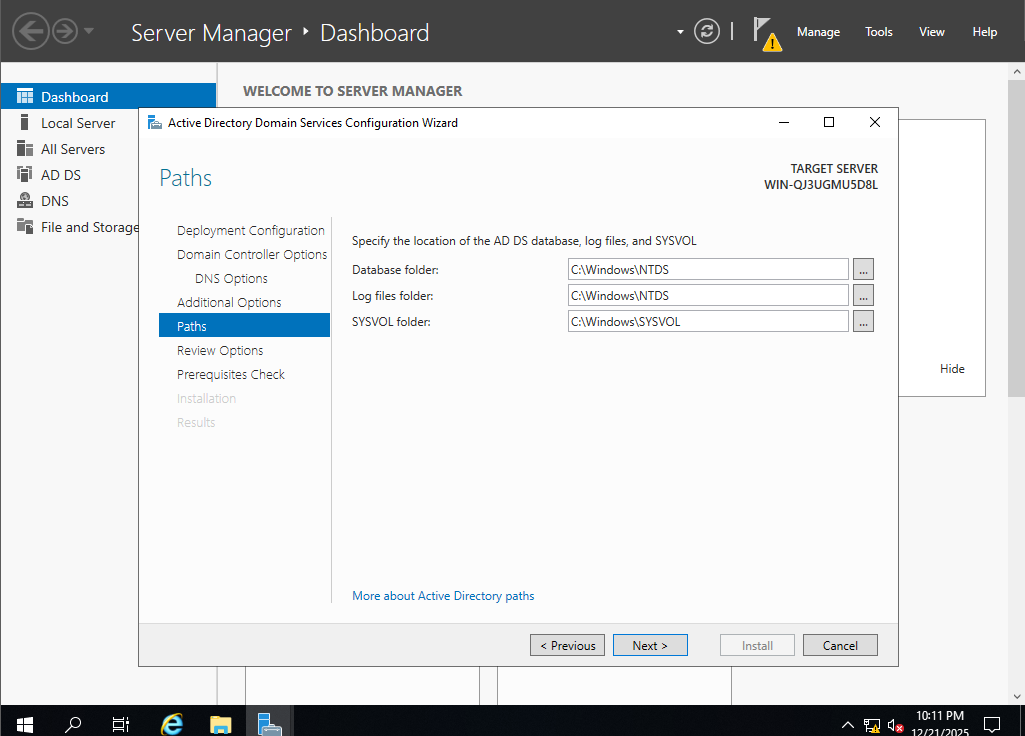Select Dashboard in the left sidebar
The image size is (1025, 736).
point(109,97)
